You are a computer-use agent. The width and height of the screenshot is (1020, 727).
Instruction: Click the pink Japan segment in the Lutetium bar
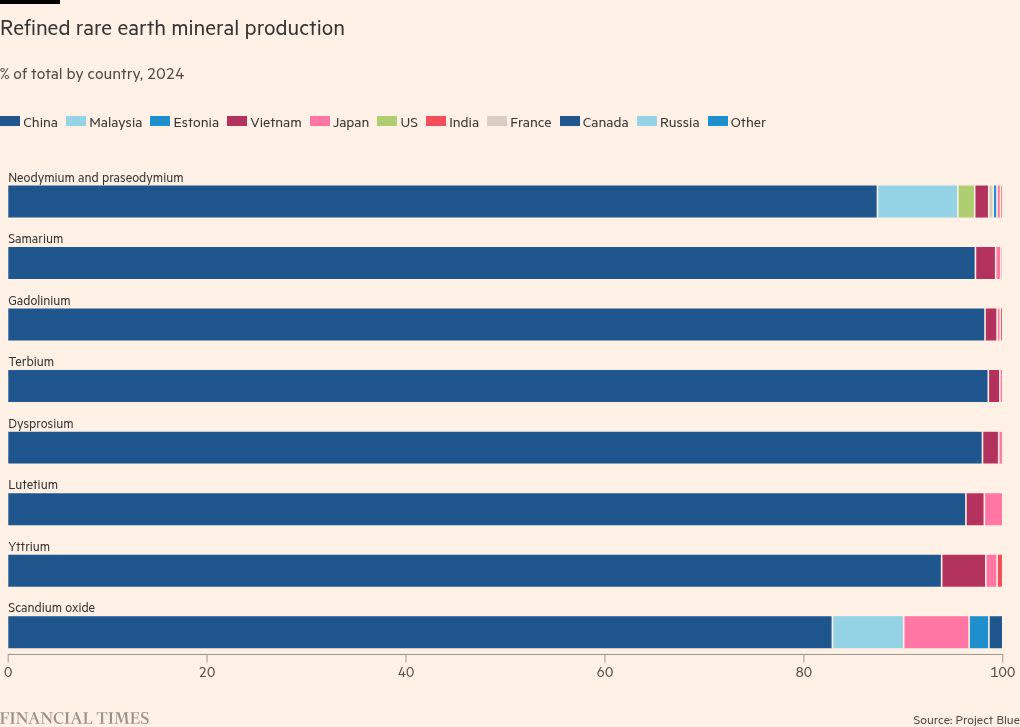coord(993,509)
